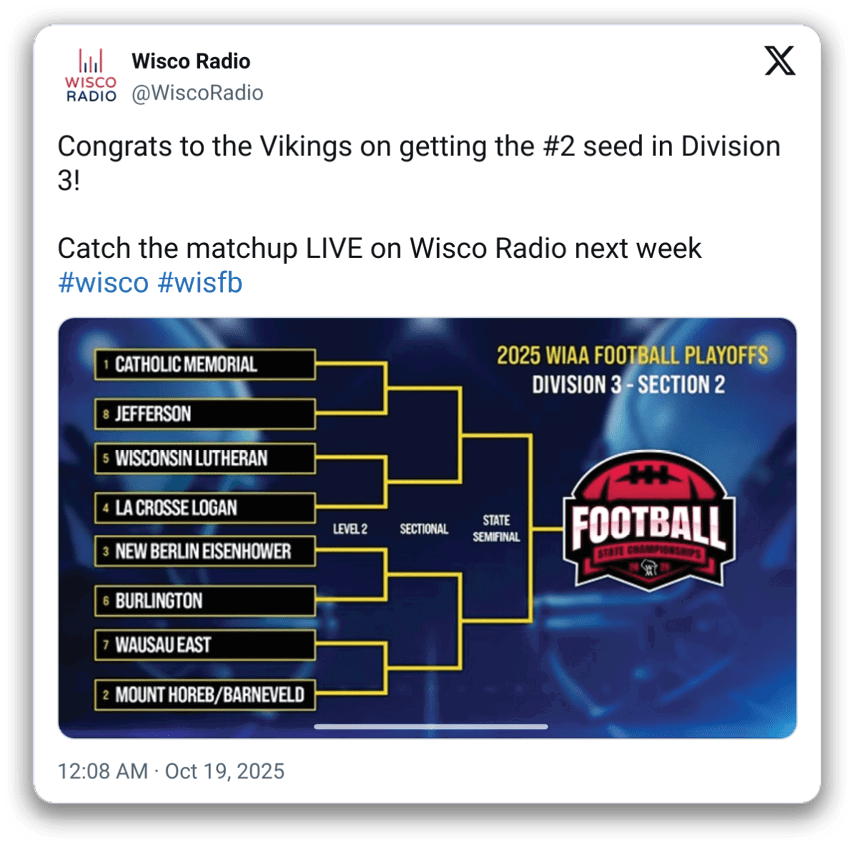Screen dimensions: 854x846
Task: Click the La Crosse Logan team box
Action: [205, 507]
